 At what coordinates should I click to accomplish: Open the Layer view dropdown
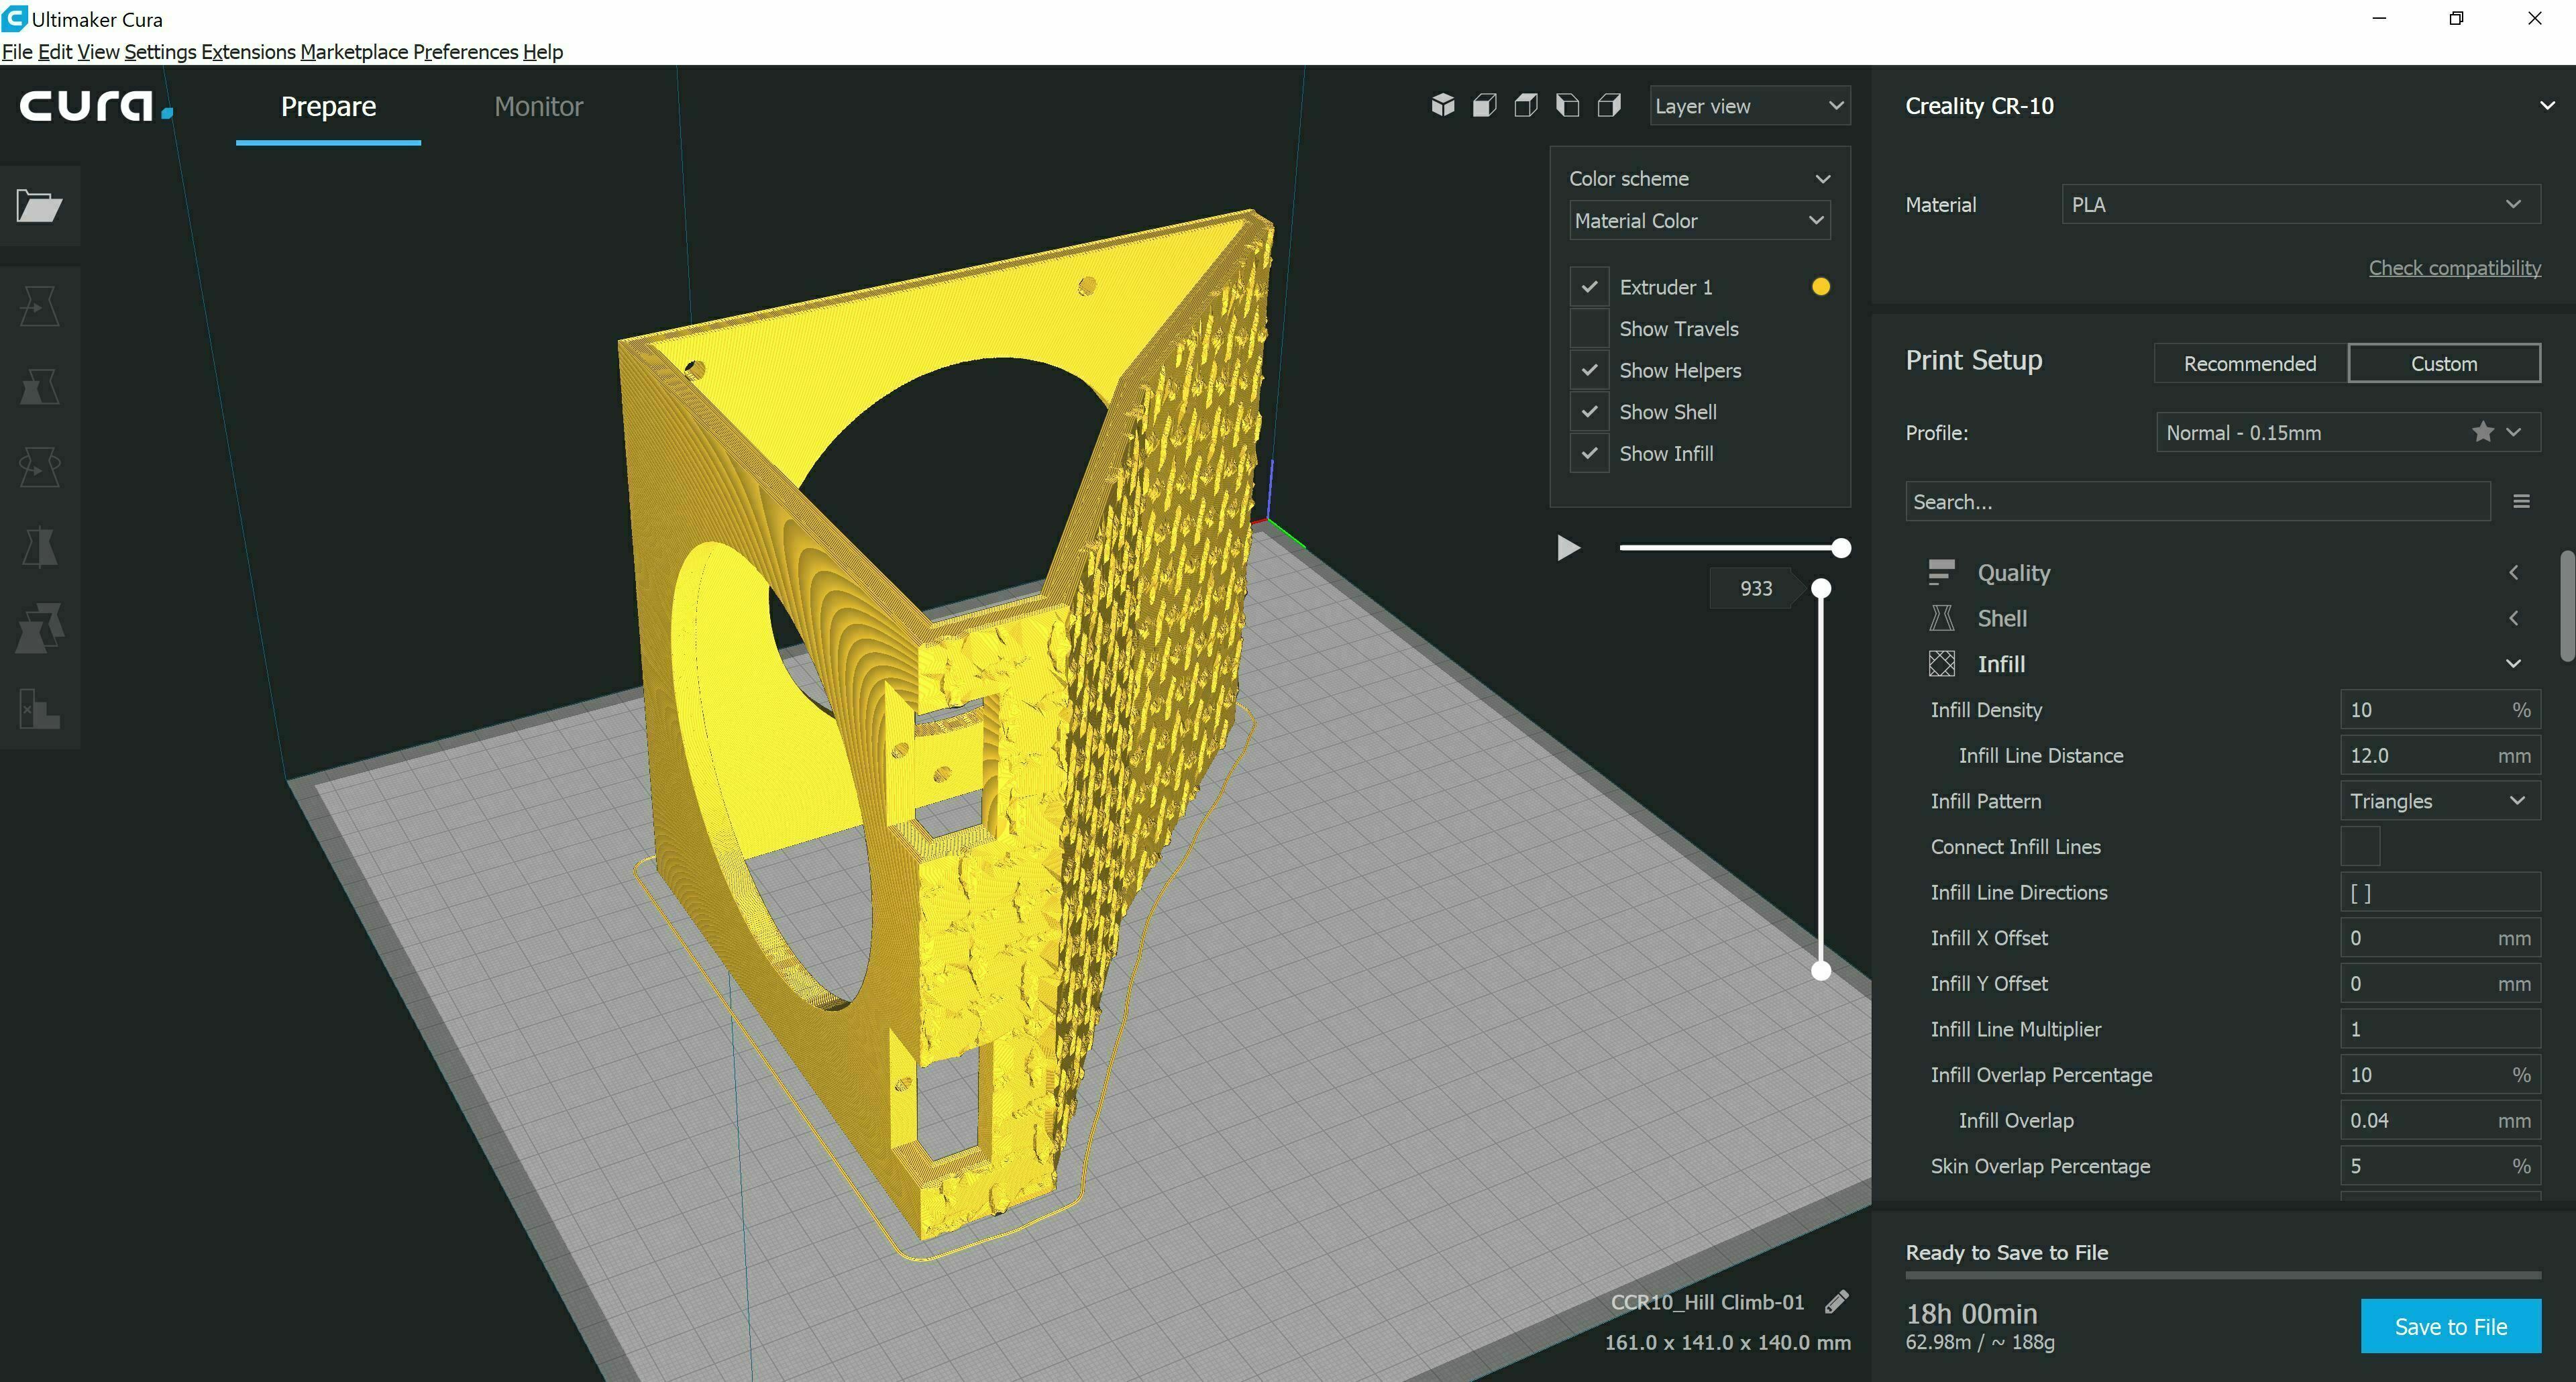[1749, 106]
